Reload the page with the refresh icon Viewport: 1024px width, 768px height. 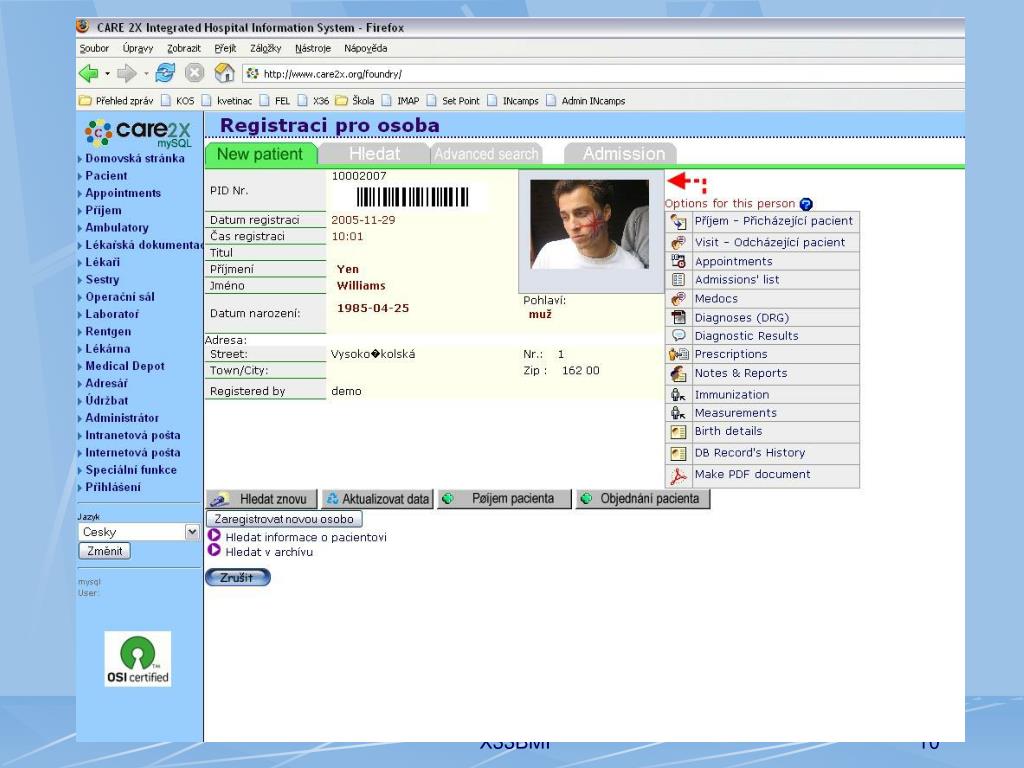[165, 73]
